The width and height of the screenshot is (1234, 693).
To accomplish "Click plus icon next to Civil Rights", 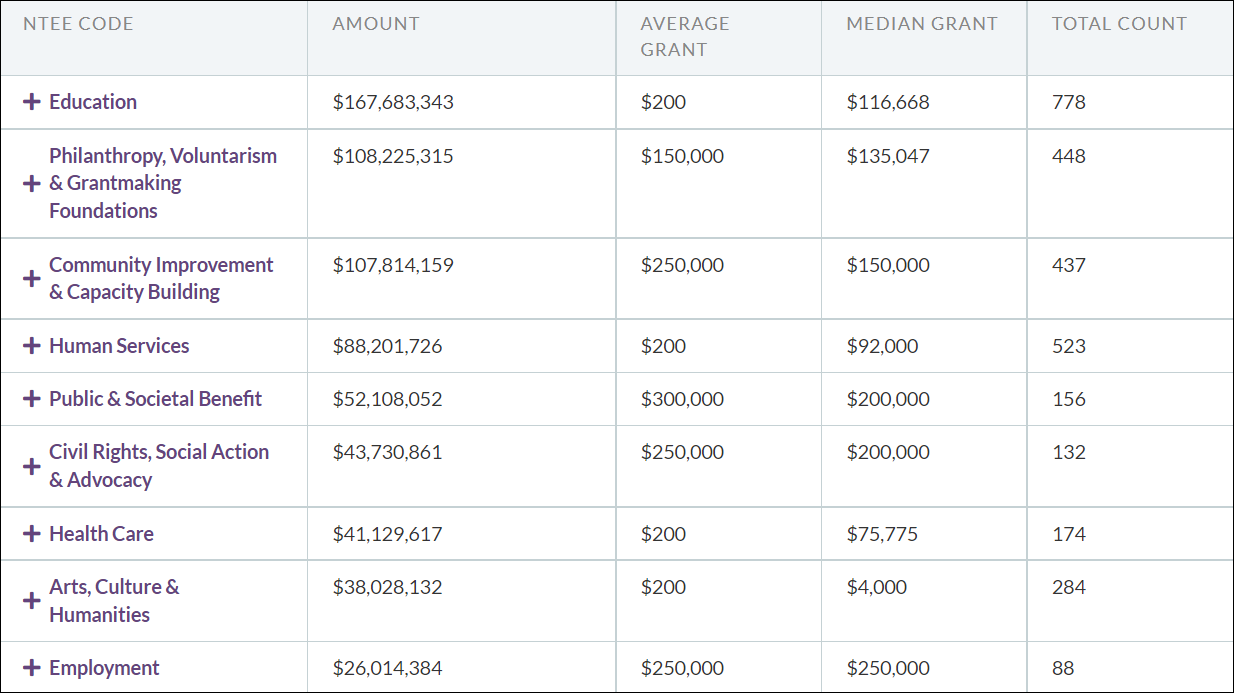I will pyautogui.click(x=32, y=466).
